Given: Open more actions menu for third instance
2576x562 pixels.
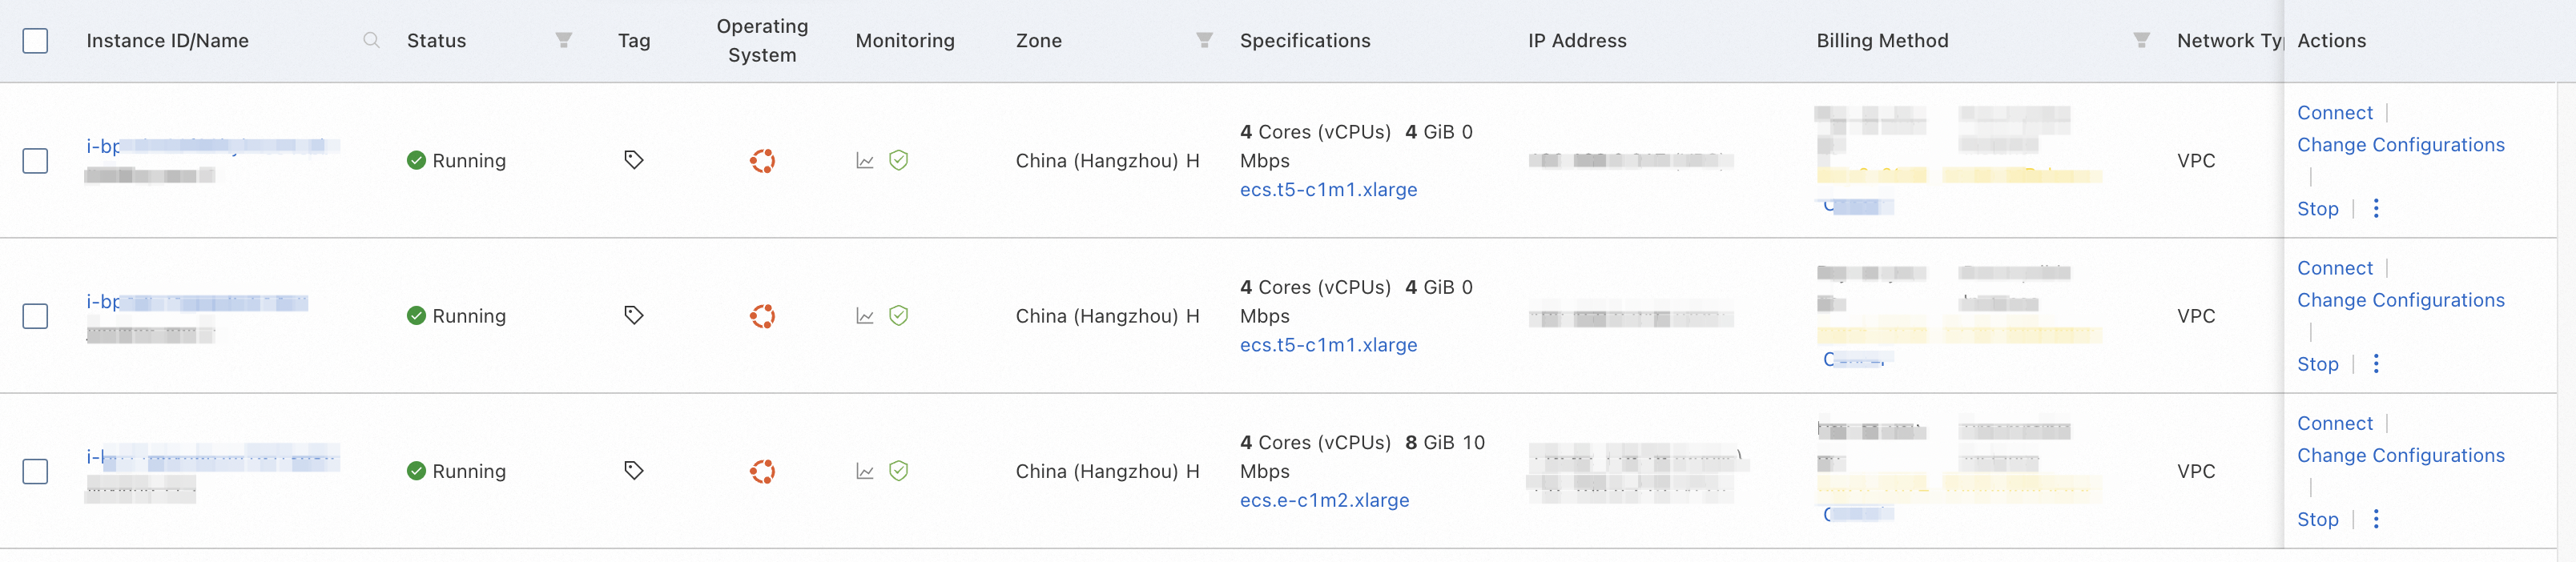Looking at the screenshot, I should pyautogui.click(x=2376, y=519).
